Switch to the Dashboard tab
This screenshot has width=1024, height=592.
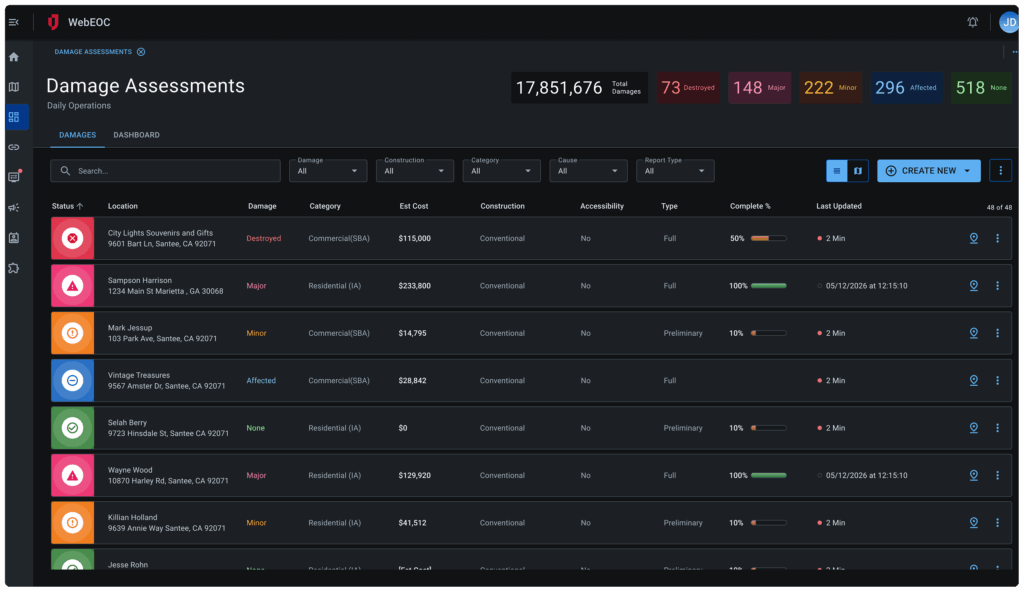(136, 135)
